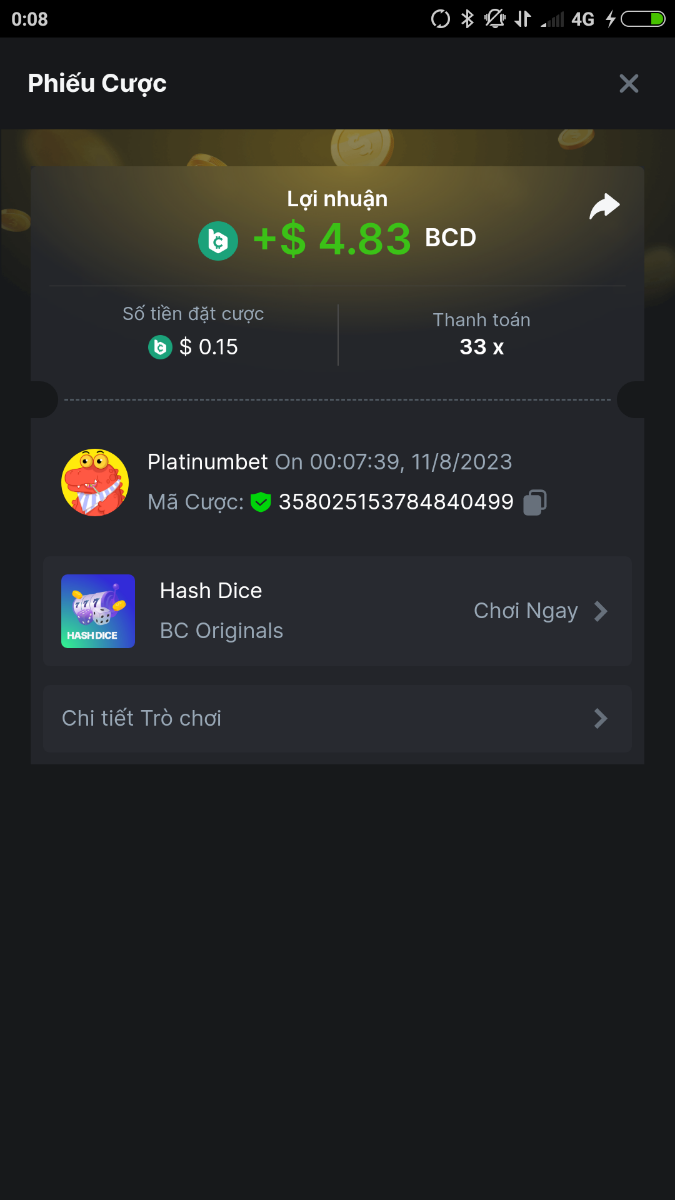Tap the Hash Dice title text
The width and height of the screenshot is (675, 1200).
pyautogui.click(x=211, y=591)
